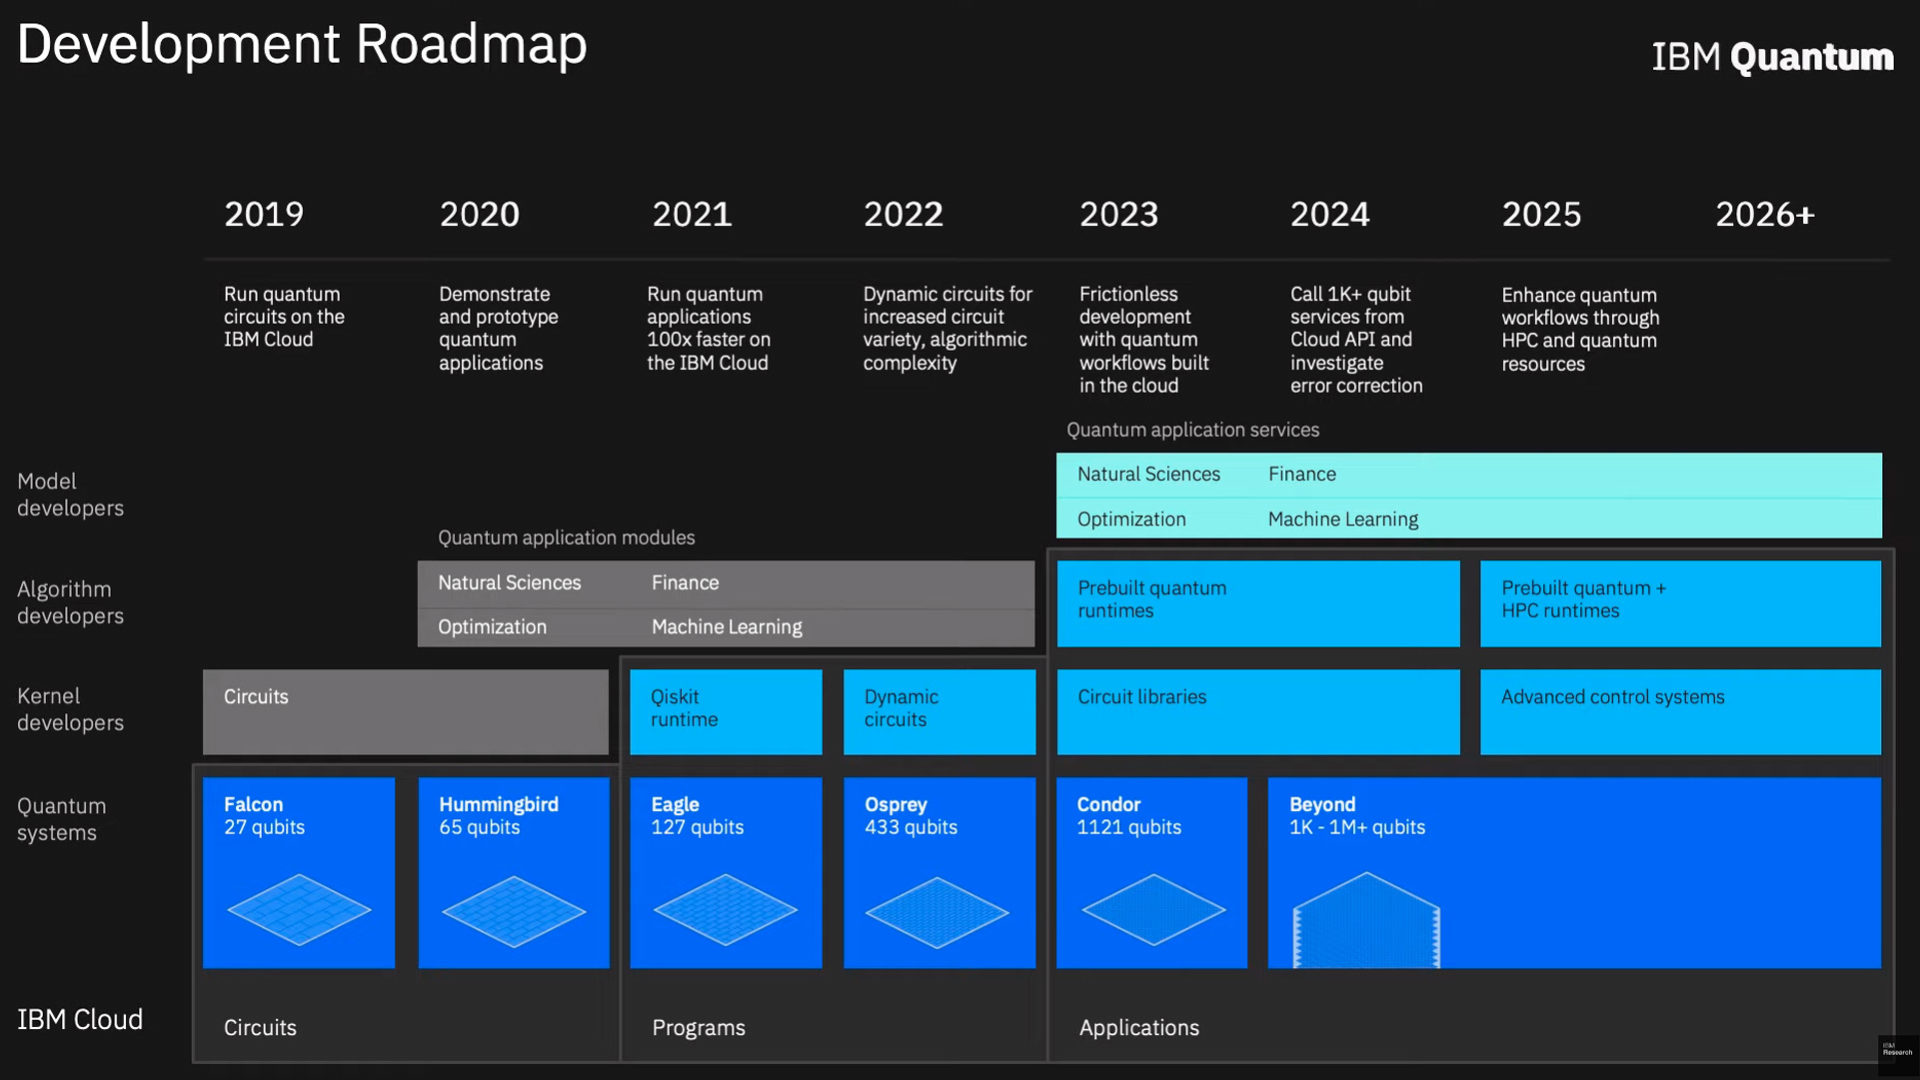Viewport: 1920px width, 1080px height.
Task: Click the Prebuilt quantum runtimes block
Action: tap(1257, 603)
